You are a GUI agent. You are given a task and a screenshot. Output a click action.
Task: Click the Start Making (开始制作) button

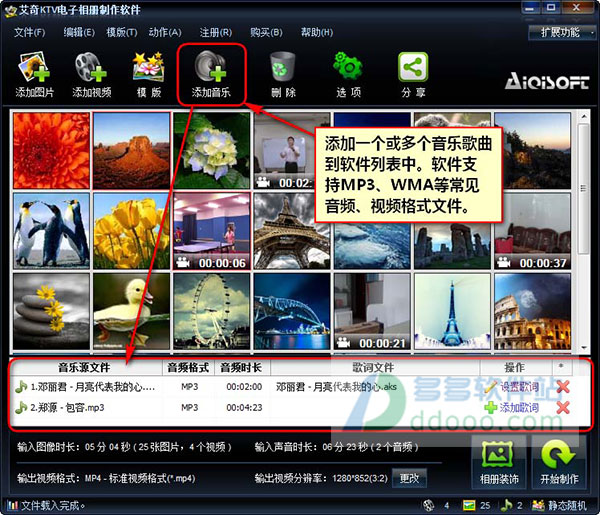[559, 462]
